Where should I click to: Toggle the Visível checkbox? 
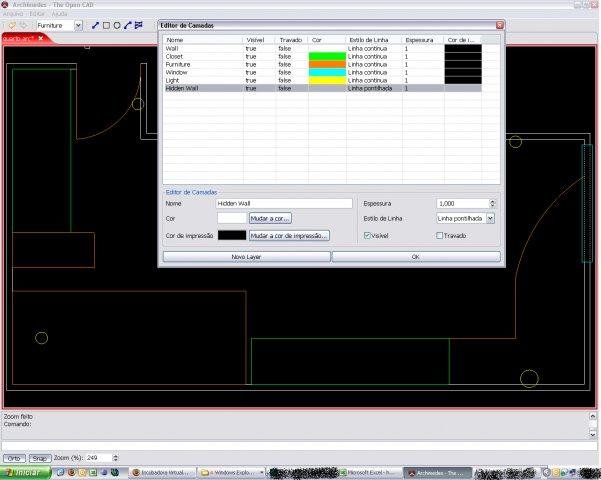[x=368, y=235]
